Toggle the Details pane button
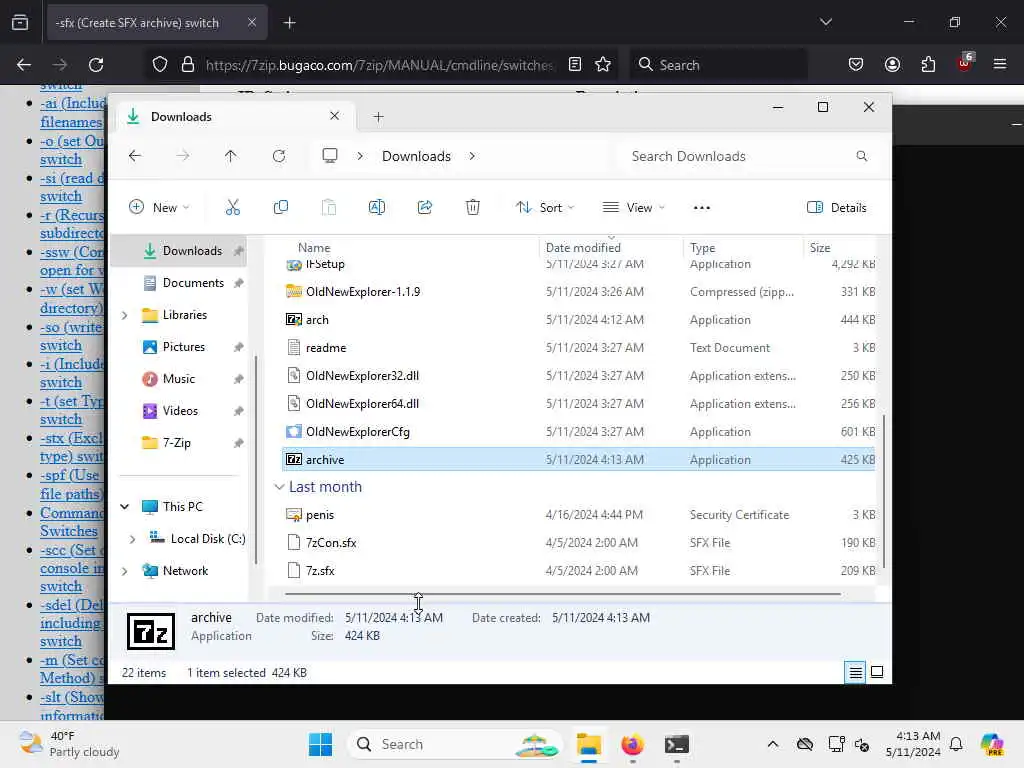 tap(837, 208)
